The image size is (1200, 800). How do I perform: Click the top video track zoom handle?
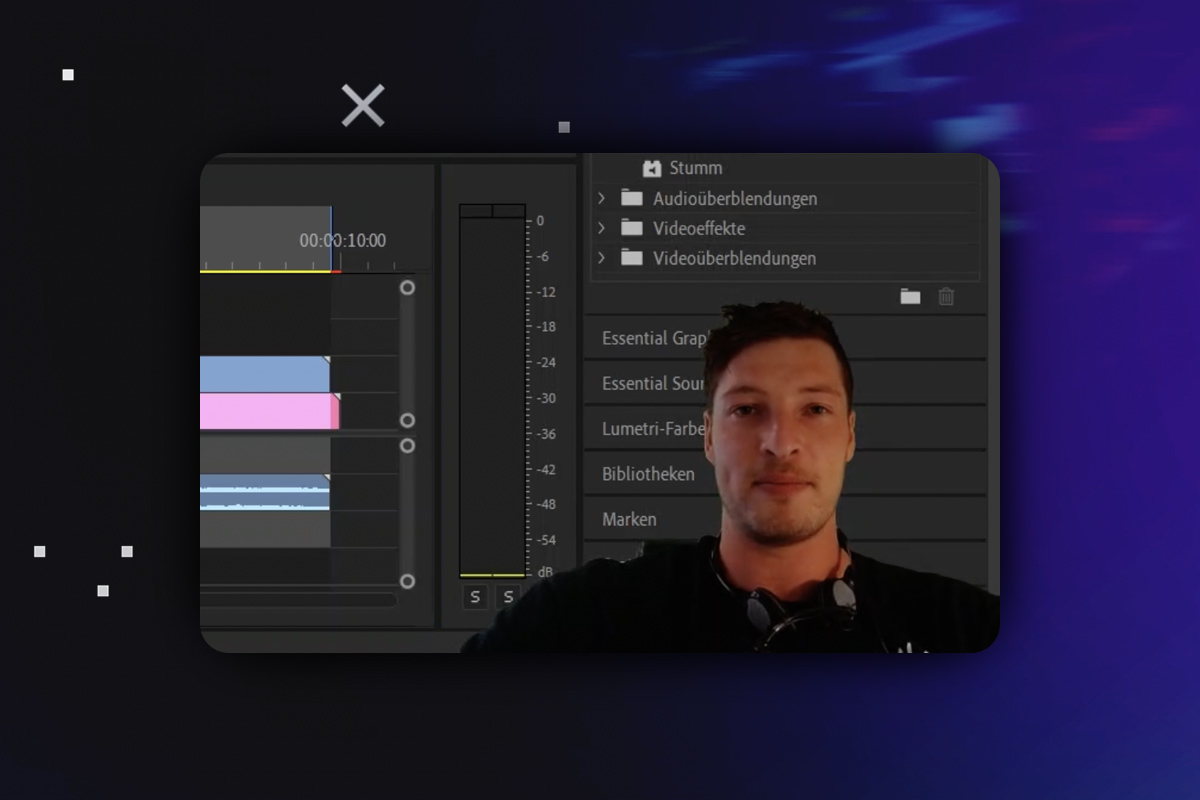click(x=407, y=287)
